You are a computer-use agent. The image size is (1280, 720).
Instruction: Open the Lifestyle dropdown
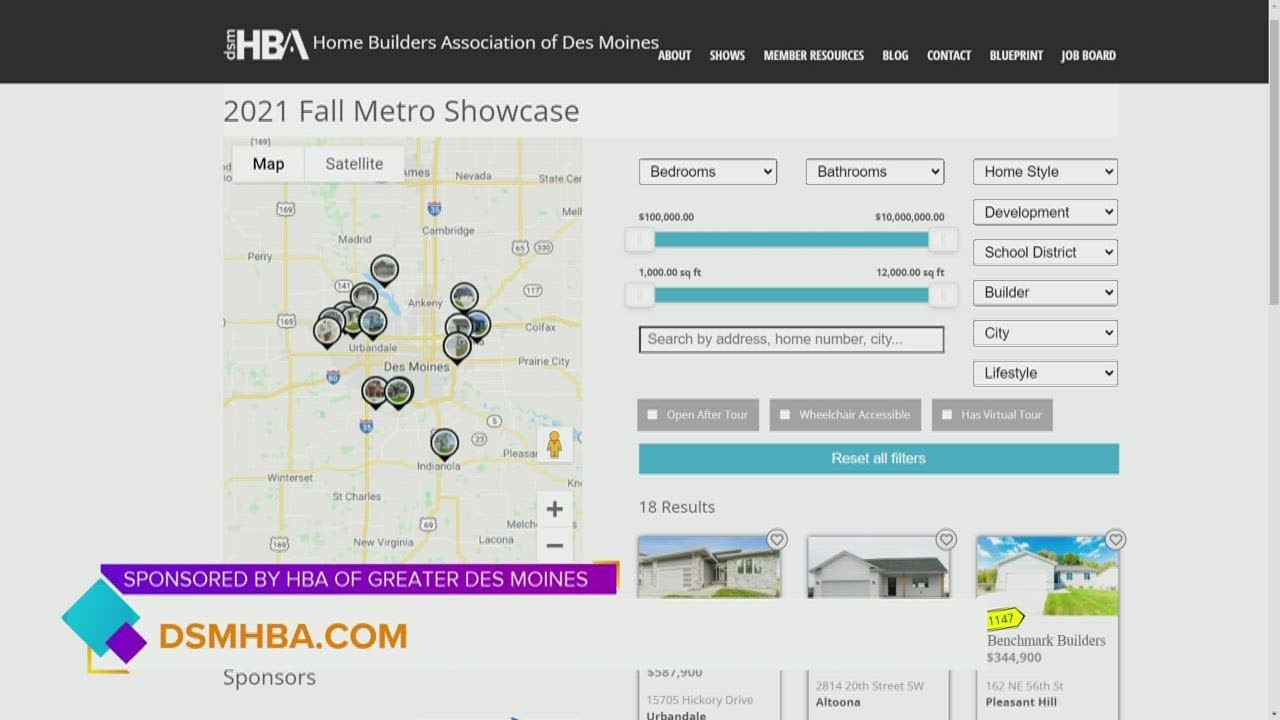point(1045,373)
